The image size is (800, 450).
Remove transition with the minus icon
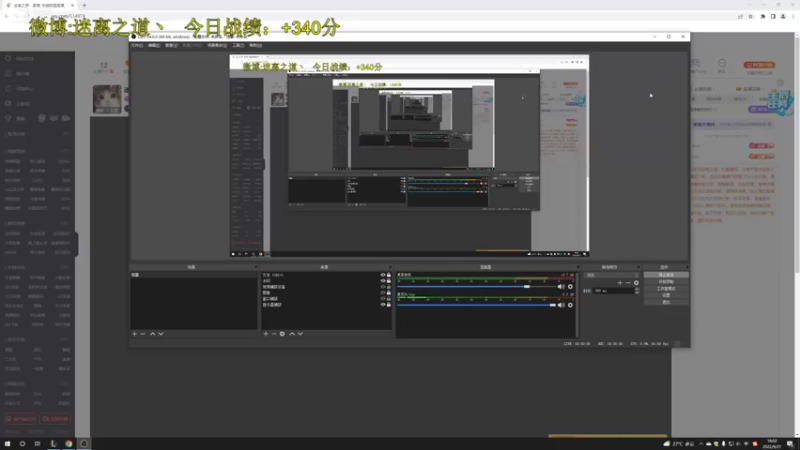coord(628,283)
